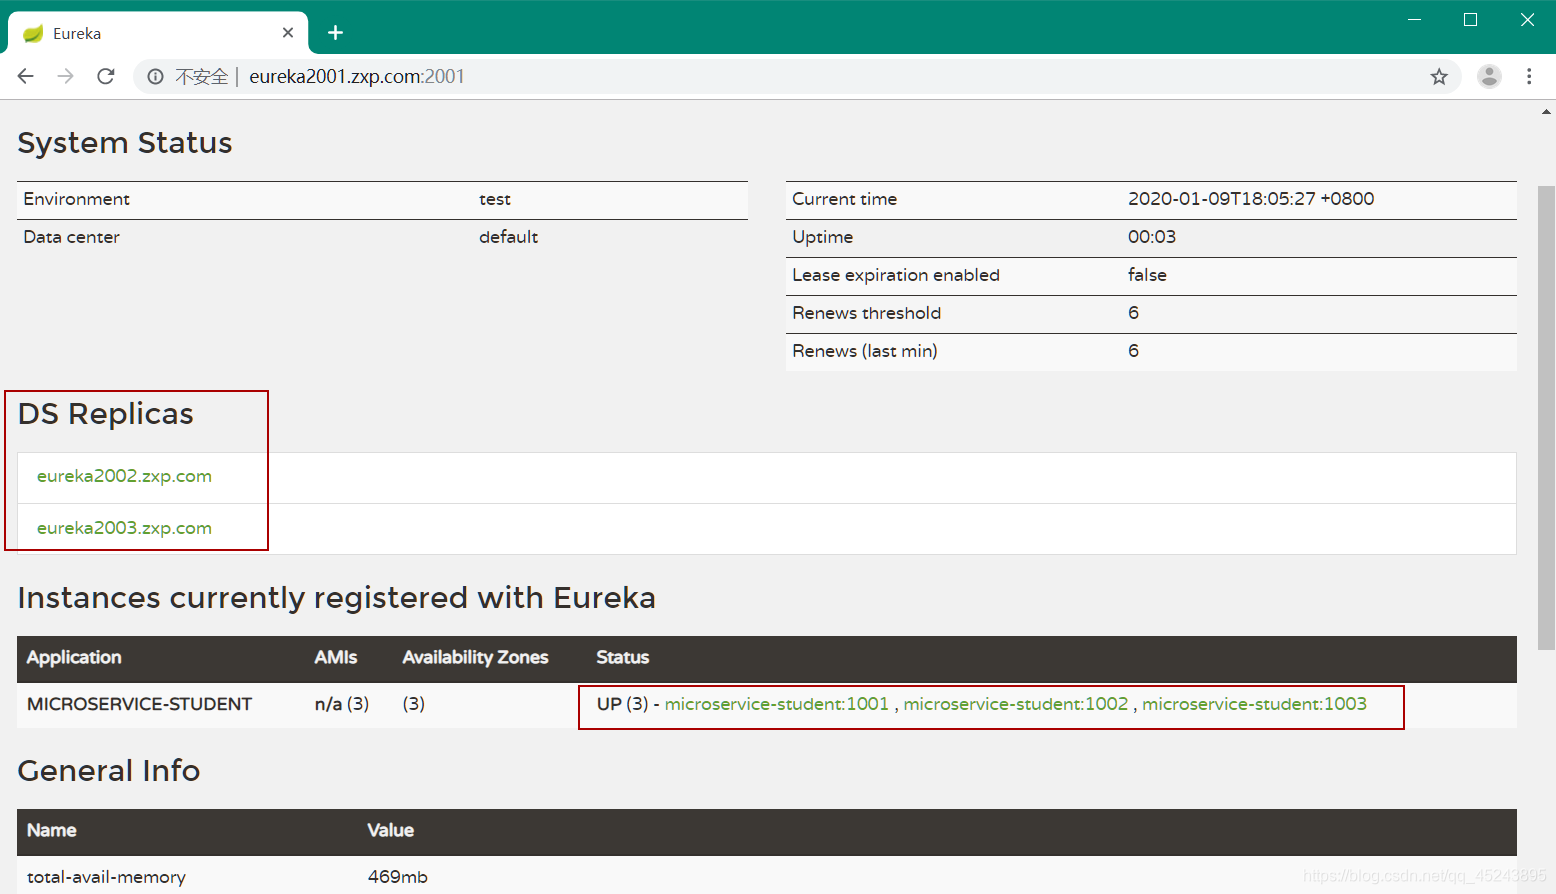The width and height of the screenshot is (1556, 894).
Task: Open replica link eureka2003.zxp.com
Action: 124,528
